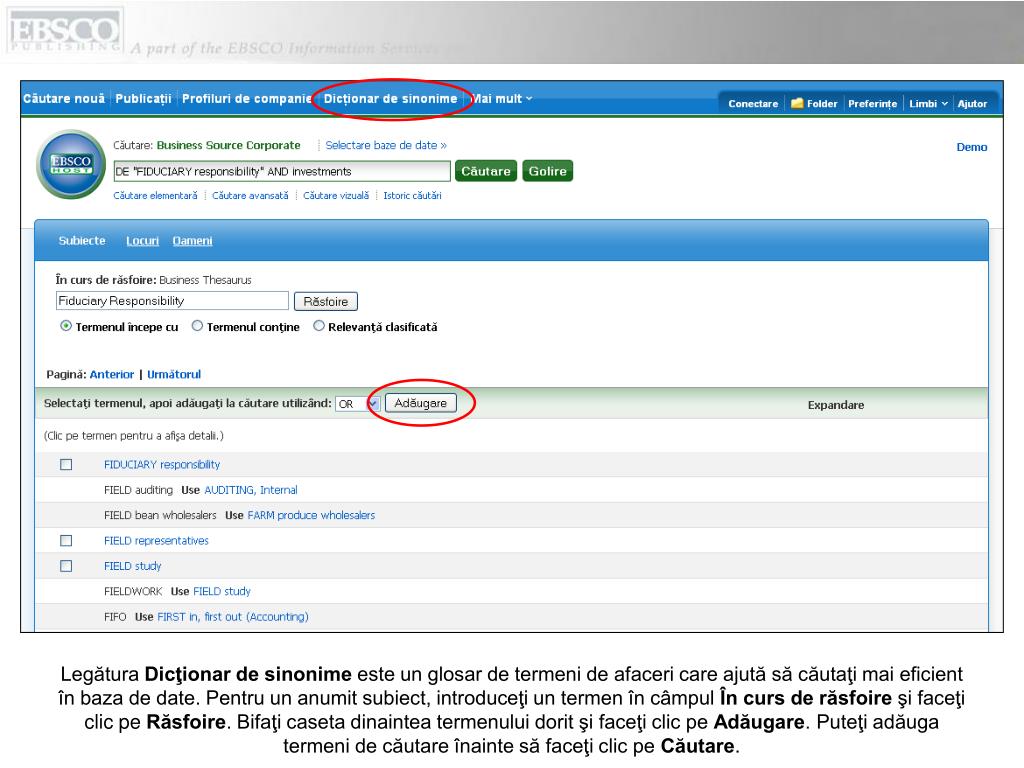This screenshot has width=1024, height=768.
Task: Open the Preferințe link
Action: point(872,103)
